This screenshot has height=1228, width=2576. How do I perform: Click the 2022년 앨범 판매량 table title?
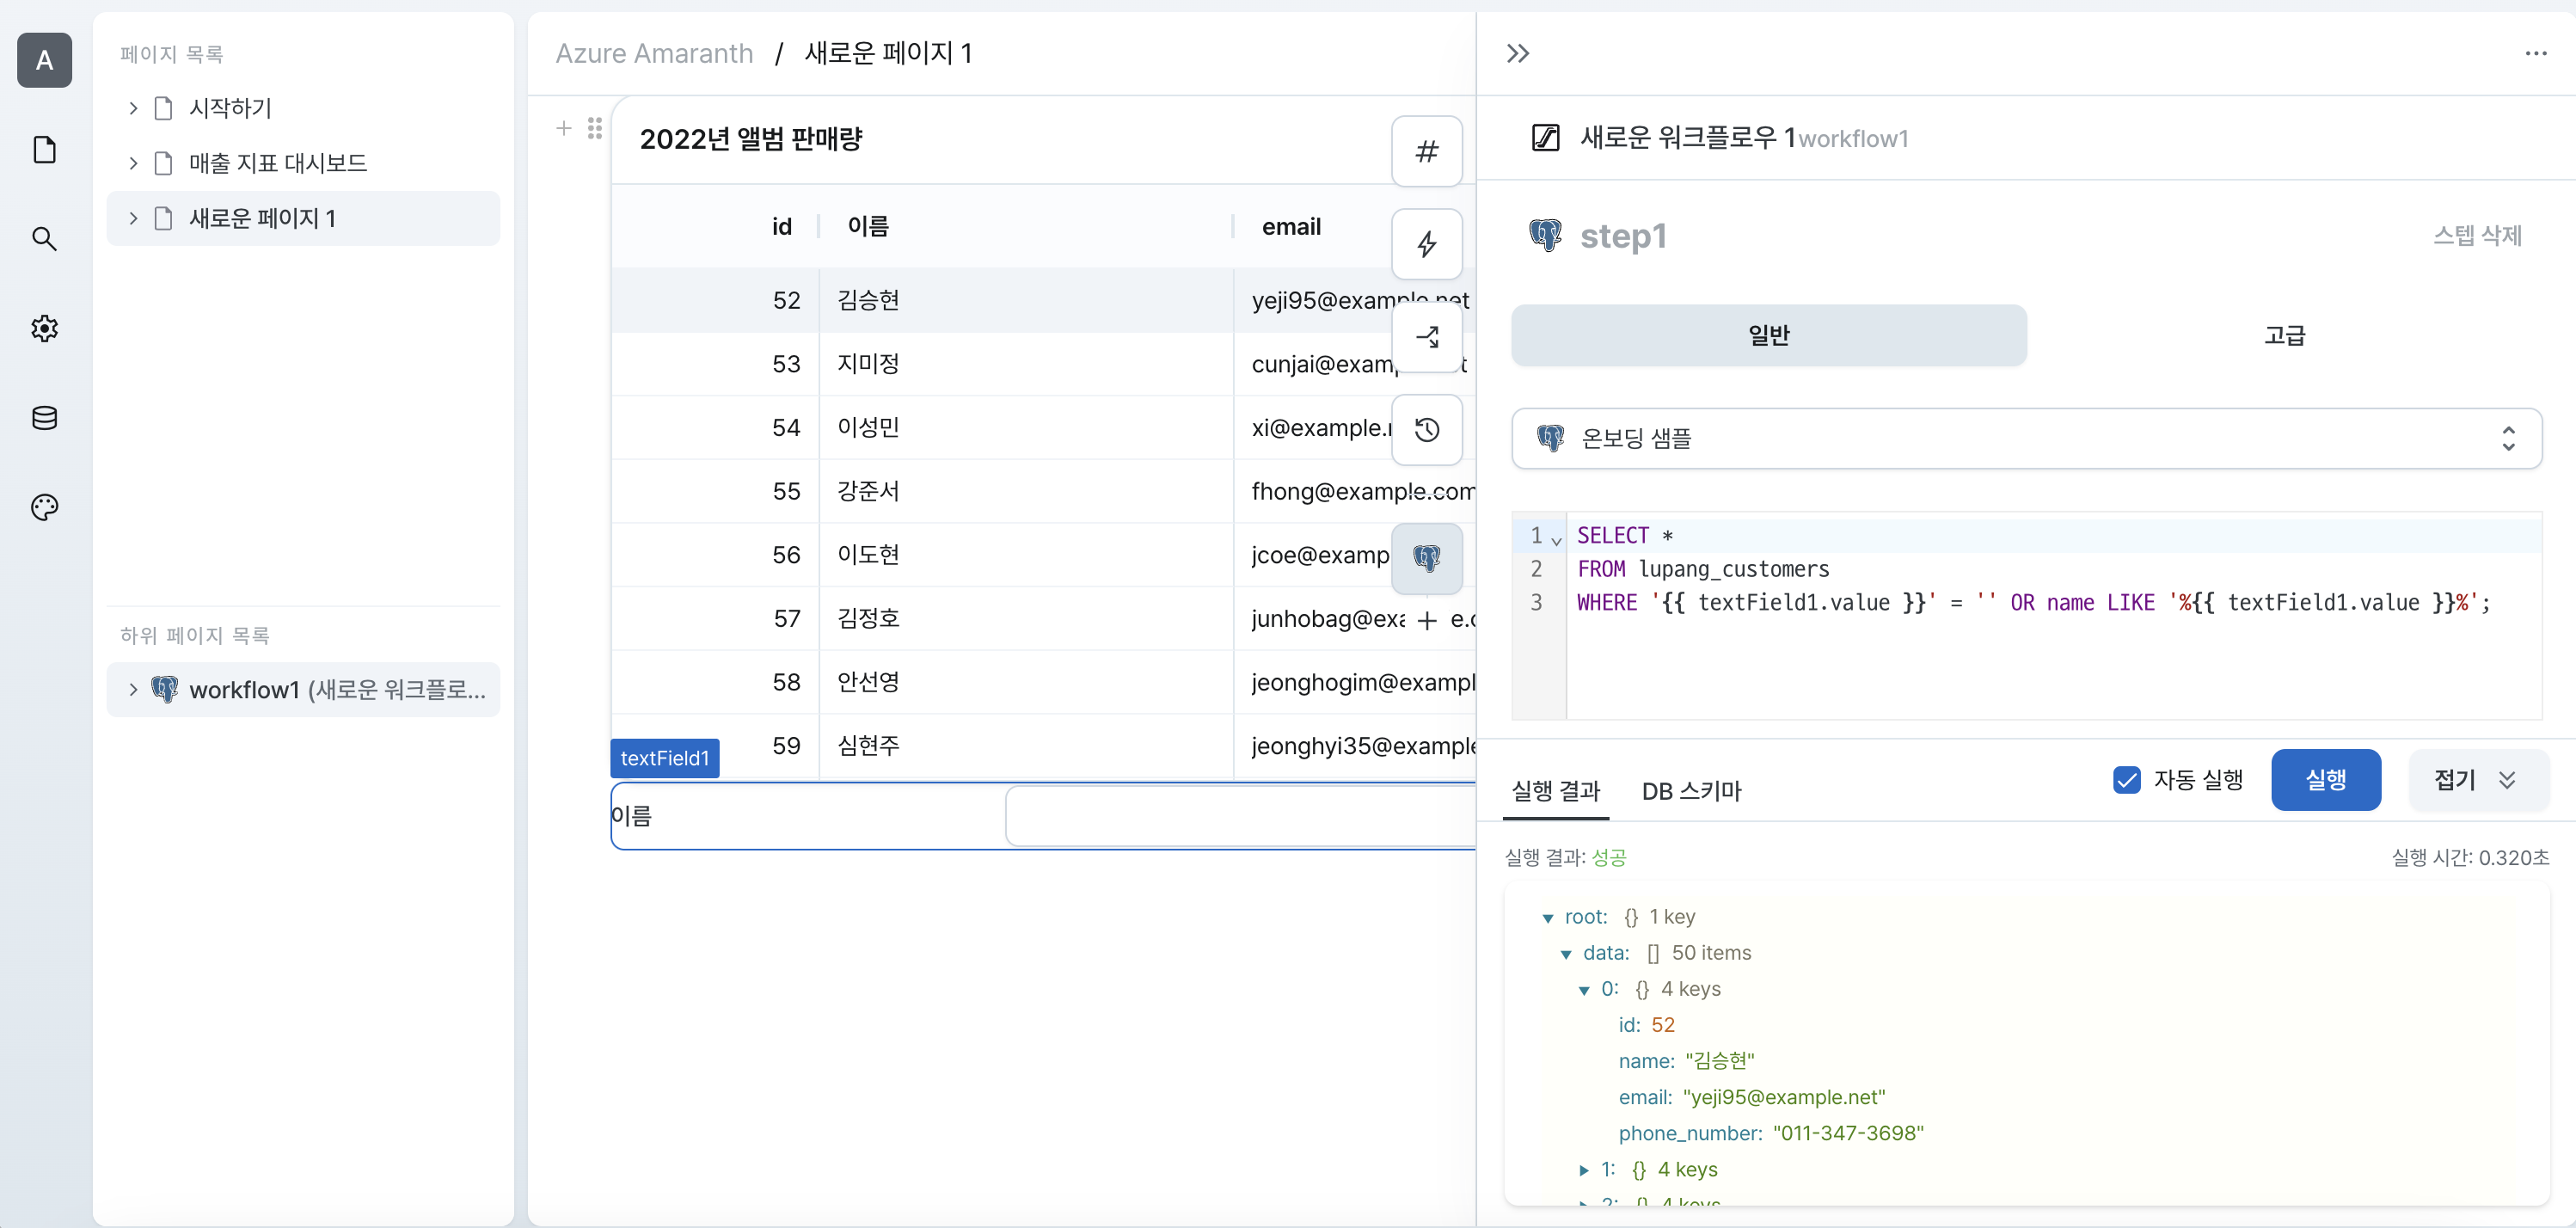(x=751, y=139)
